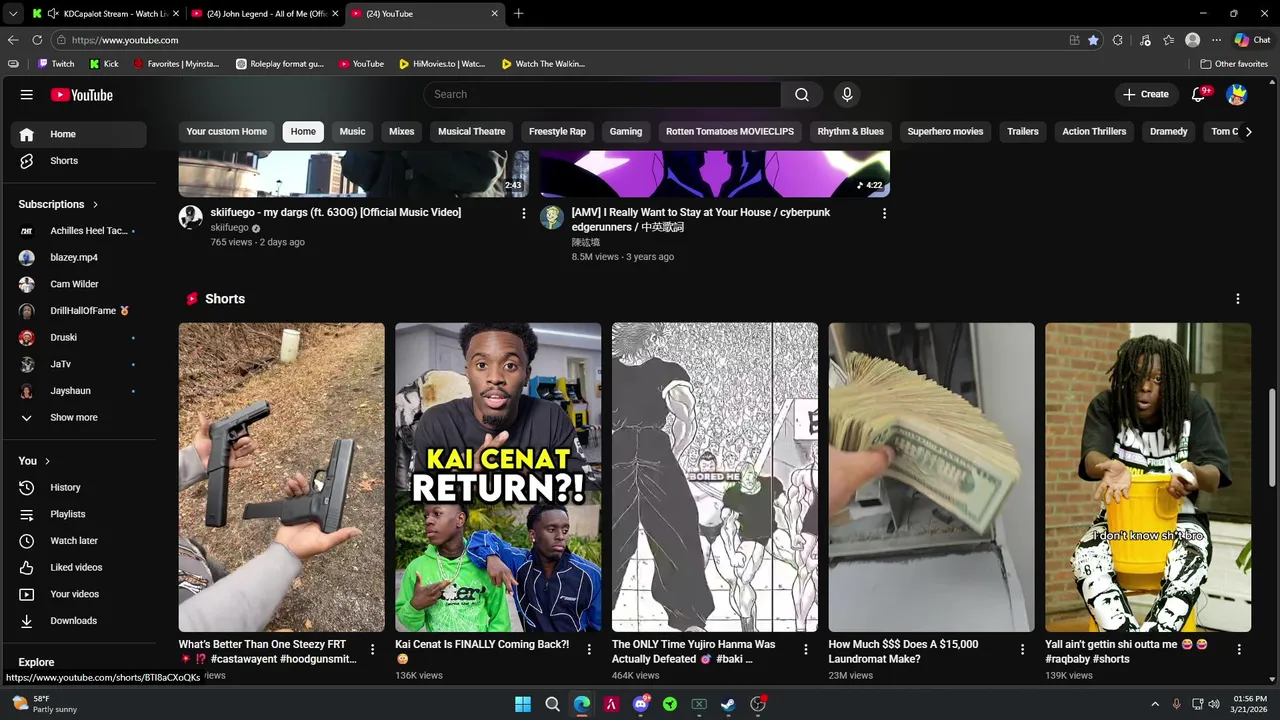This screenshot has height=720, width=1280.
Task: Reload the page in the browser
Action: point(37,40)
